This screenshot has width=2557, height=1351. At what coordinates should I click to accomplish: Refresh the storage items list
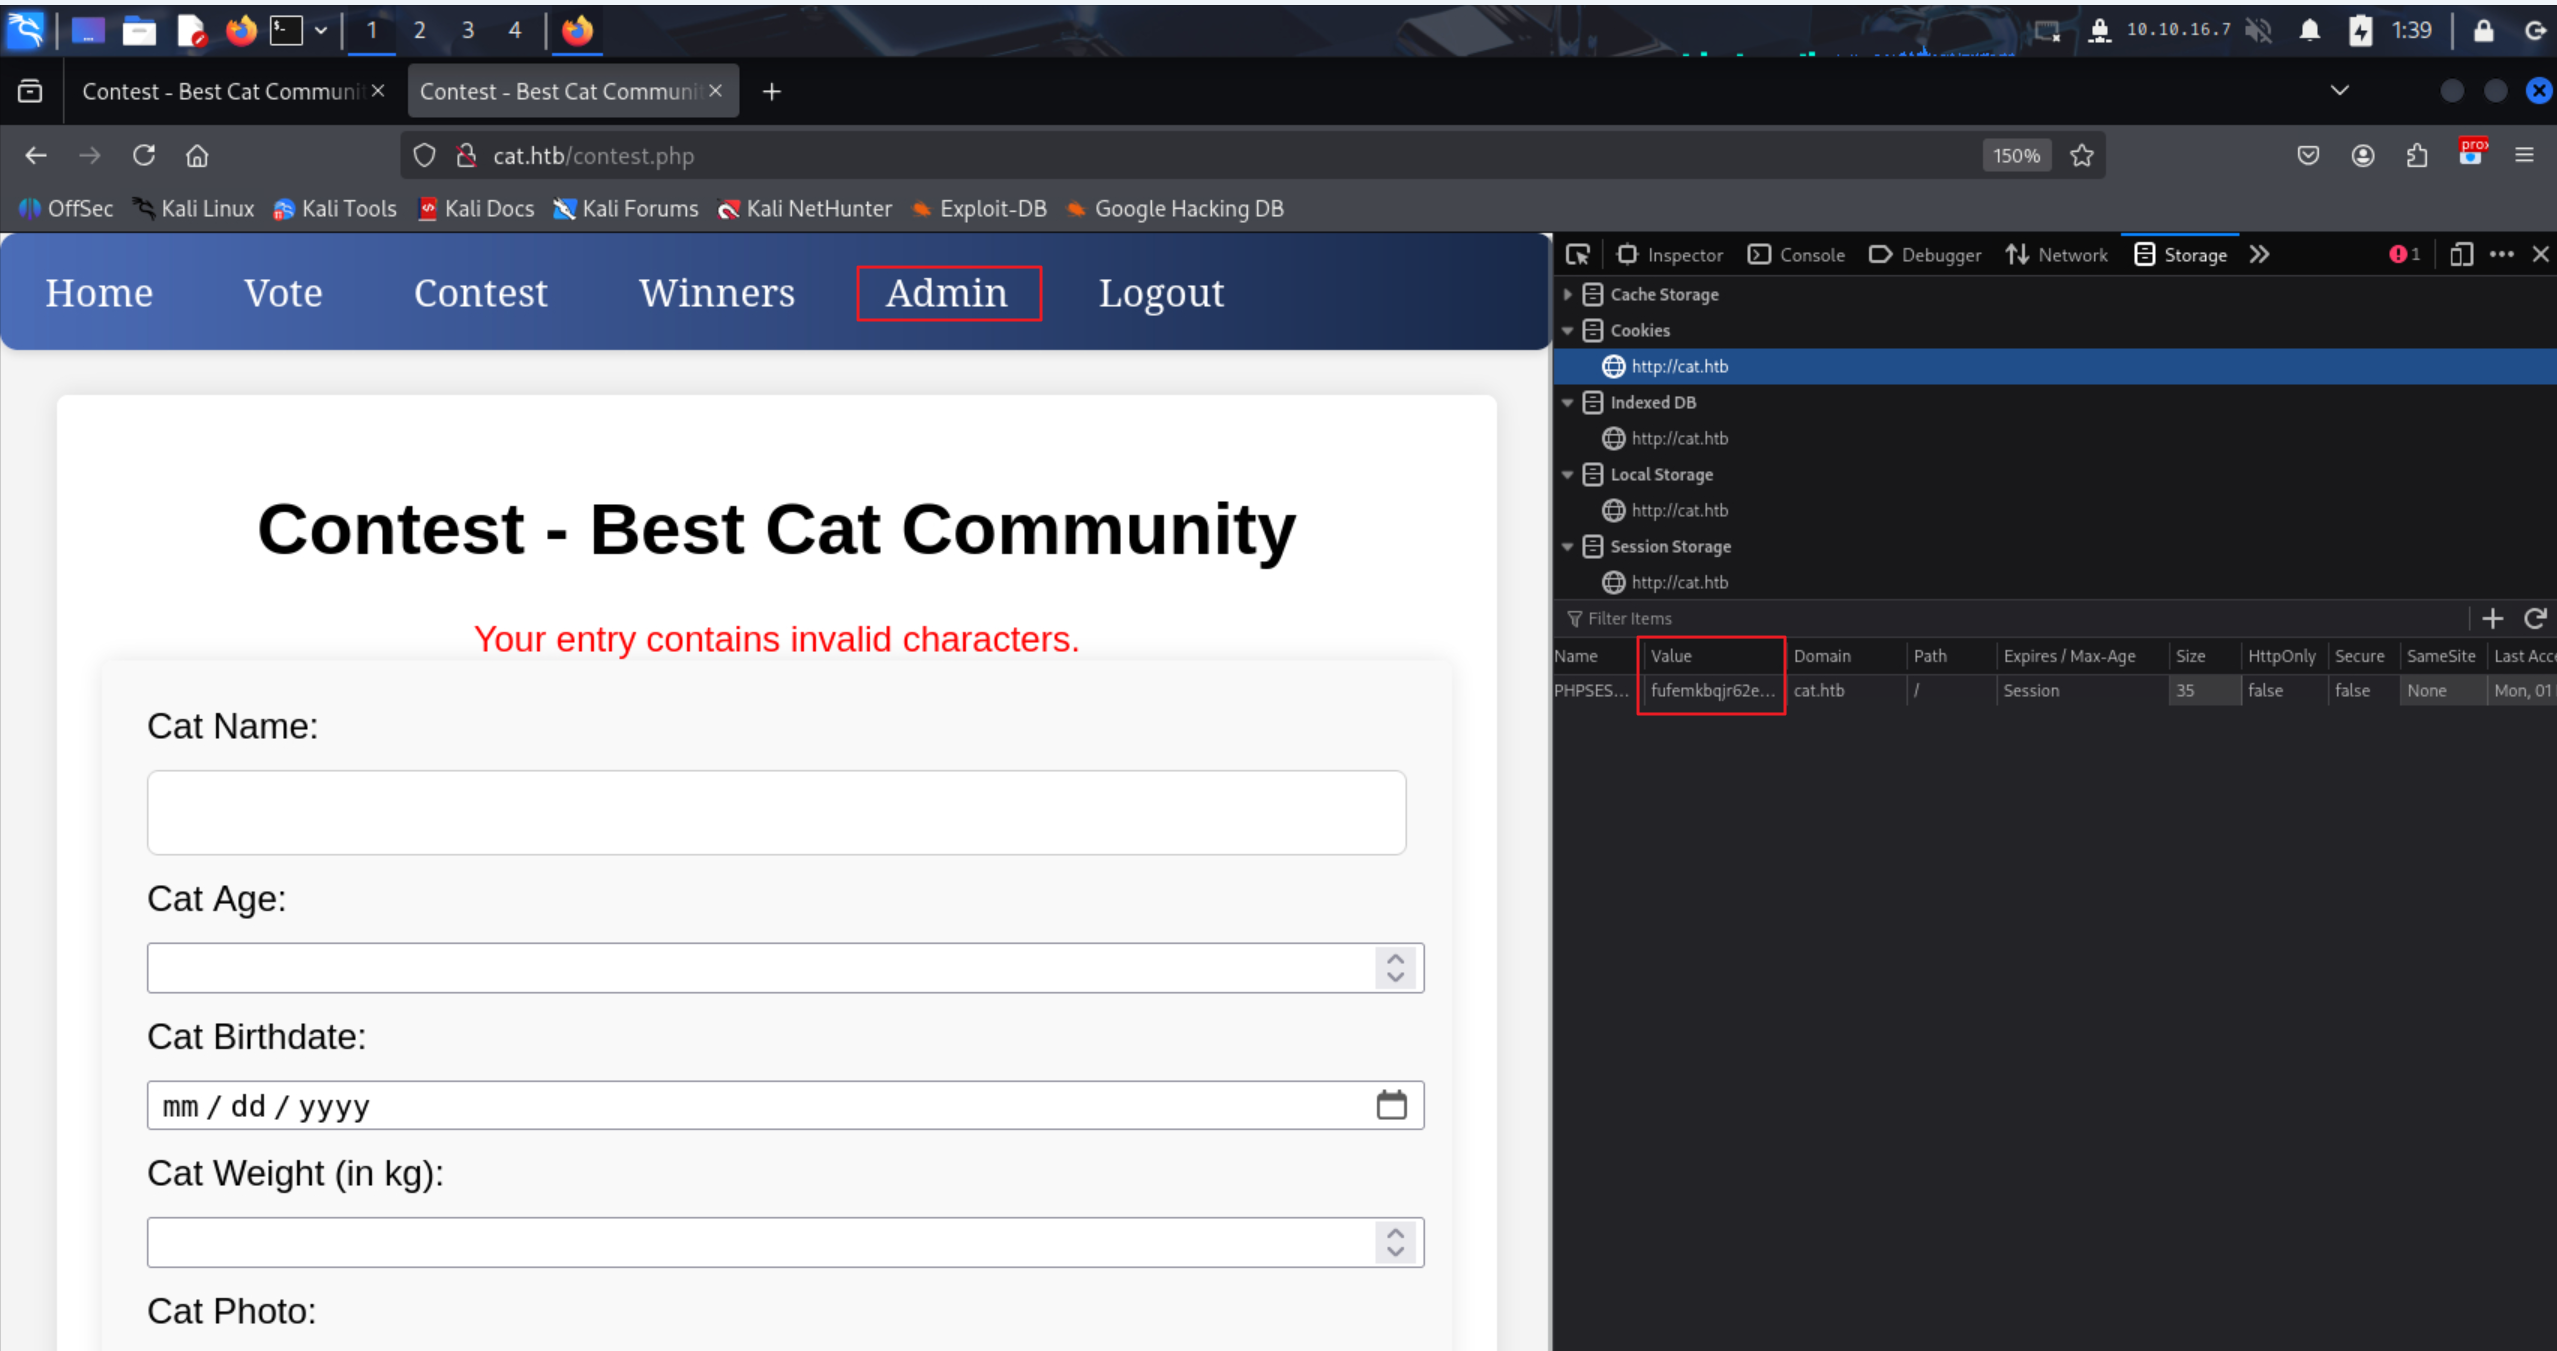pyautogui.click(x=2534, y=619)
